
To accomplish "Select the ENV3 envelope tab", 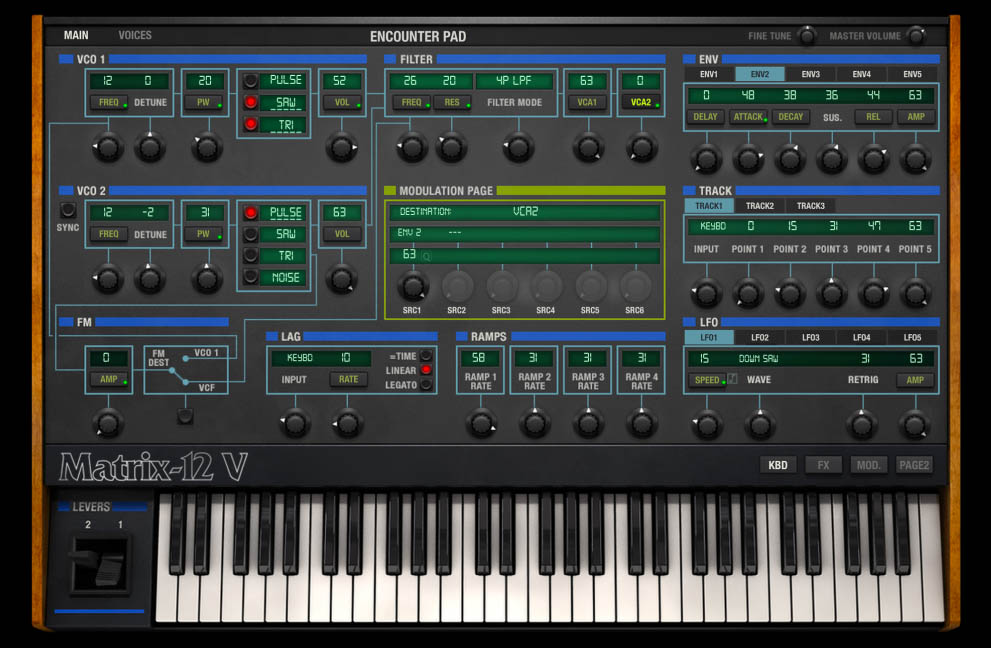I will click(x=810, y=74).
